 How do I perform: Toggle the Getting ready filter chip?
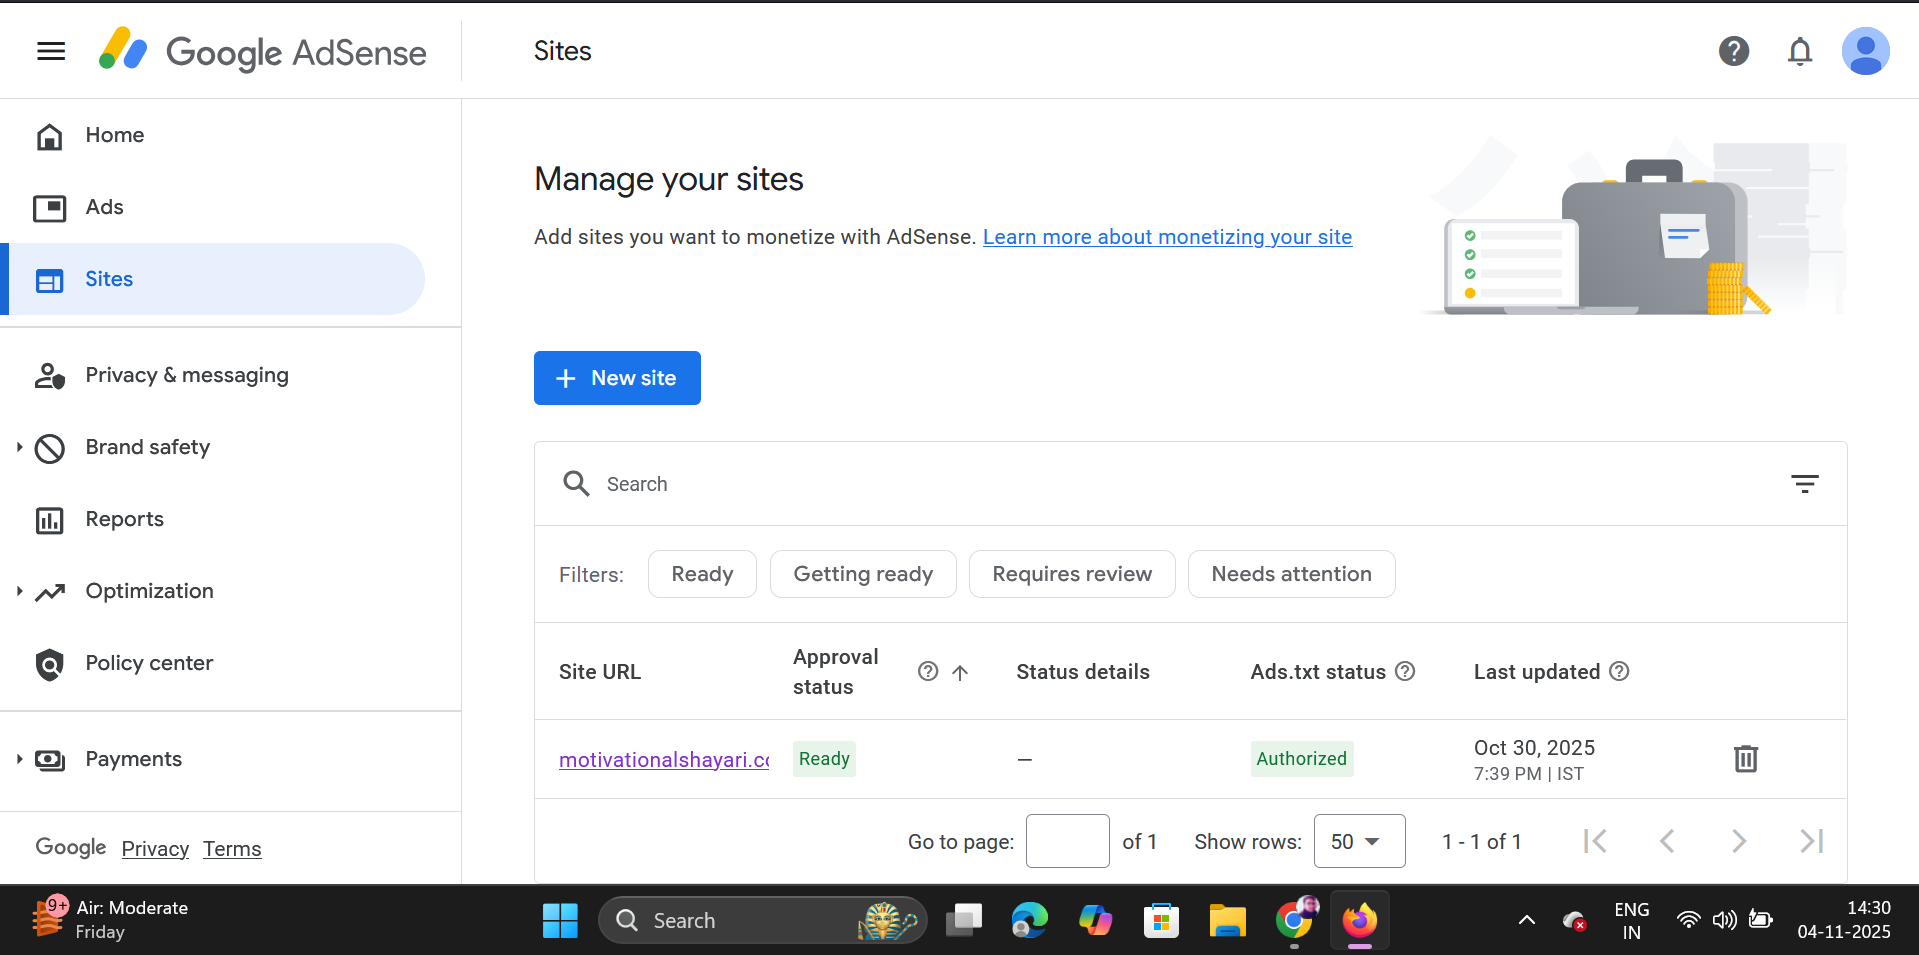[862, 574]
